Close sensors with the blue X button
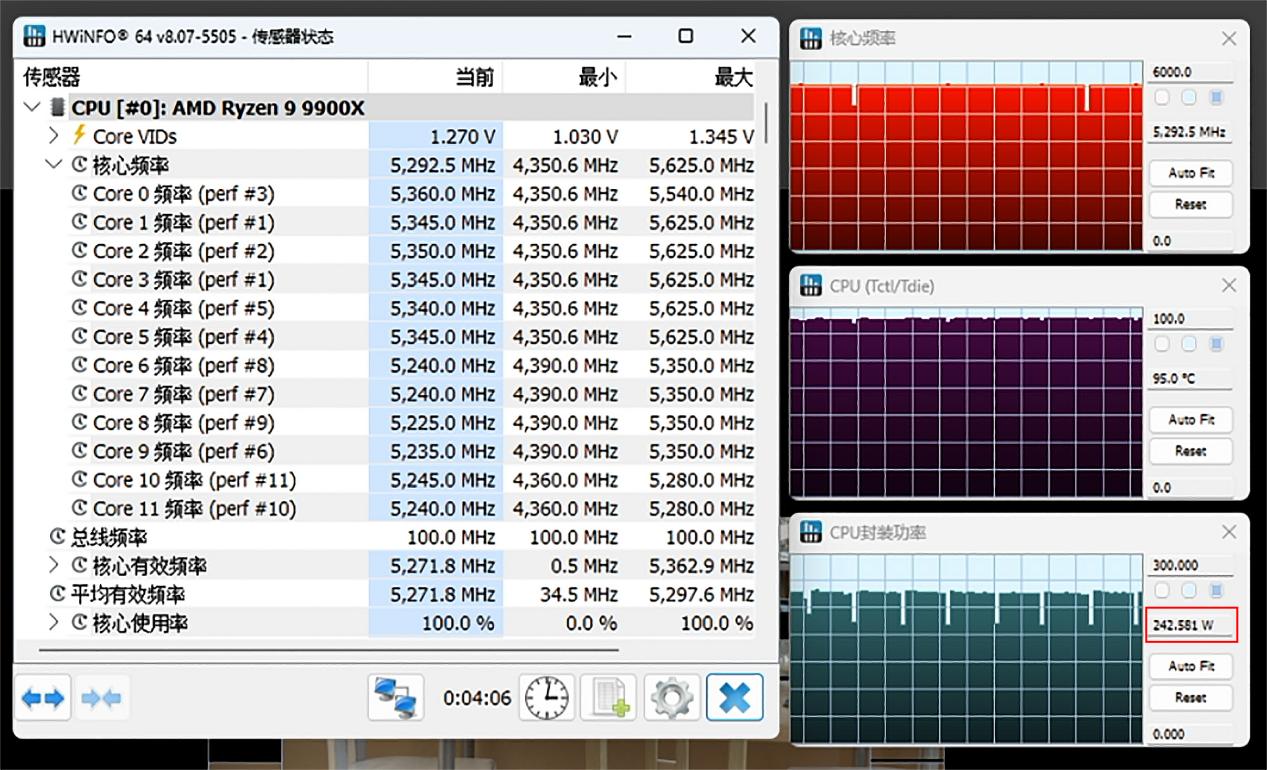 tap(734, 697)
